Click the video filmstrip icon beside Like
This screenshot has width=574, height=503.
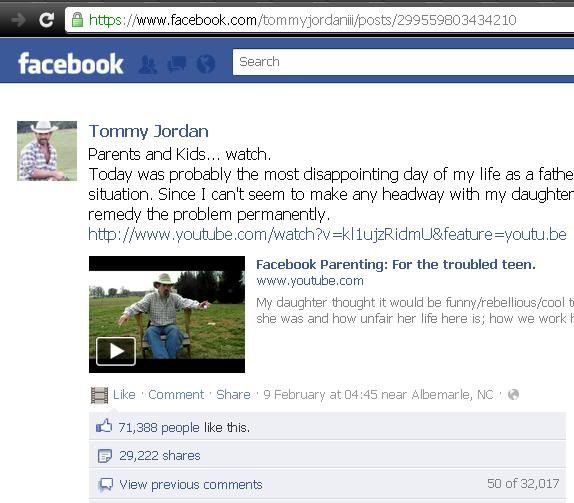pyautogui.click(x=99, y=395)
